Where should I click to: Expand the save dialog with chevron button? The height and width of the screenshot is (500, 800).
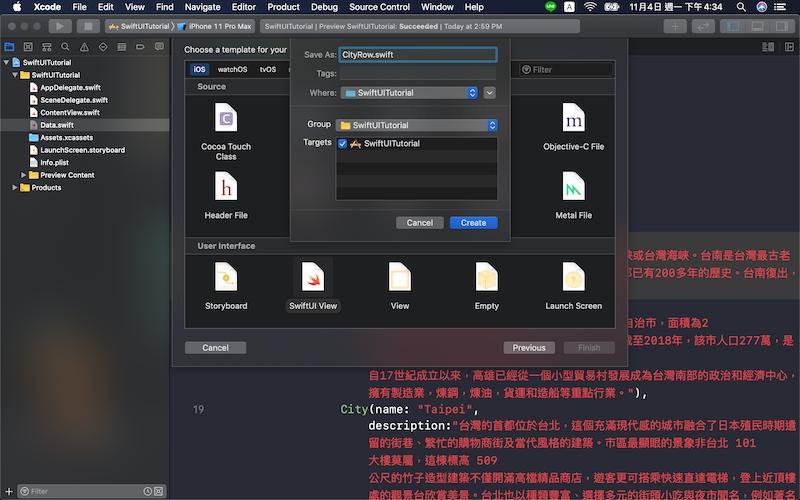pyautogui.click(x=490, y=93)
